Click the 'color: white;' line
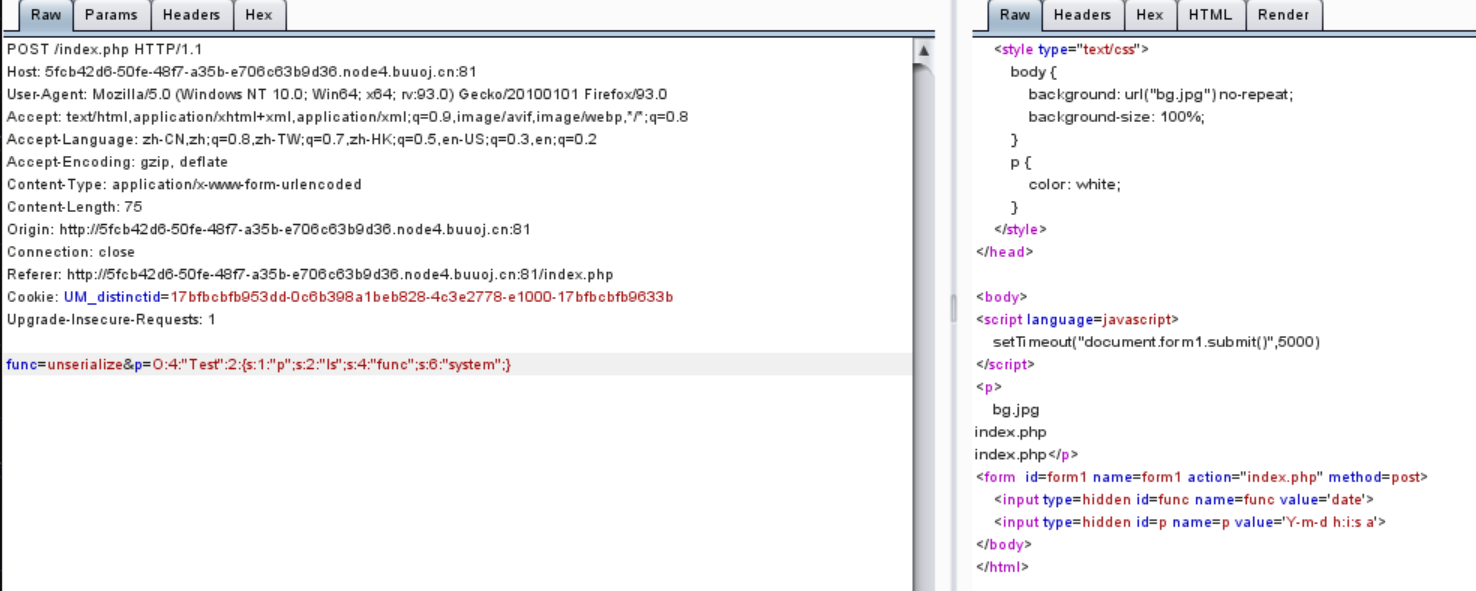The height and width of the screenshot is (591, 1476). tap(1074, 185)
